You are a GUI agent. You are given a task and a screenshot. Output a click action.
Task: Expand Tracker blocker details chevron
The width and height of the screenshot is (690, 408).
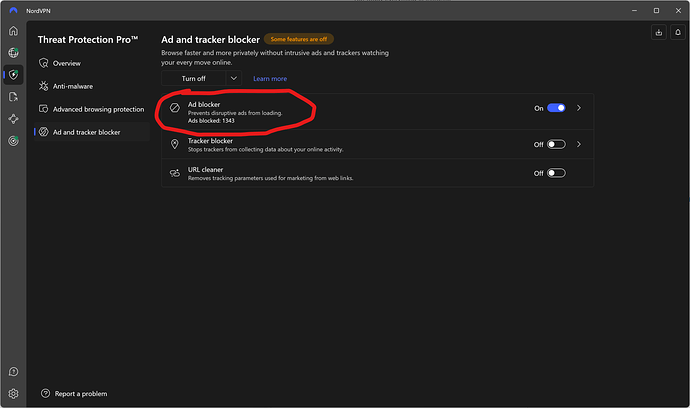point(579,144)
